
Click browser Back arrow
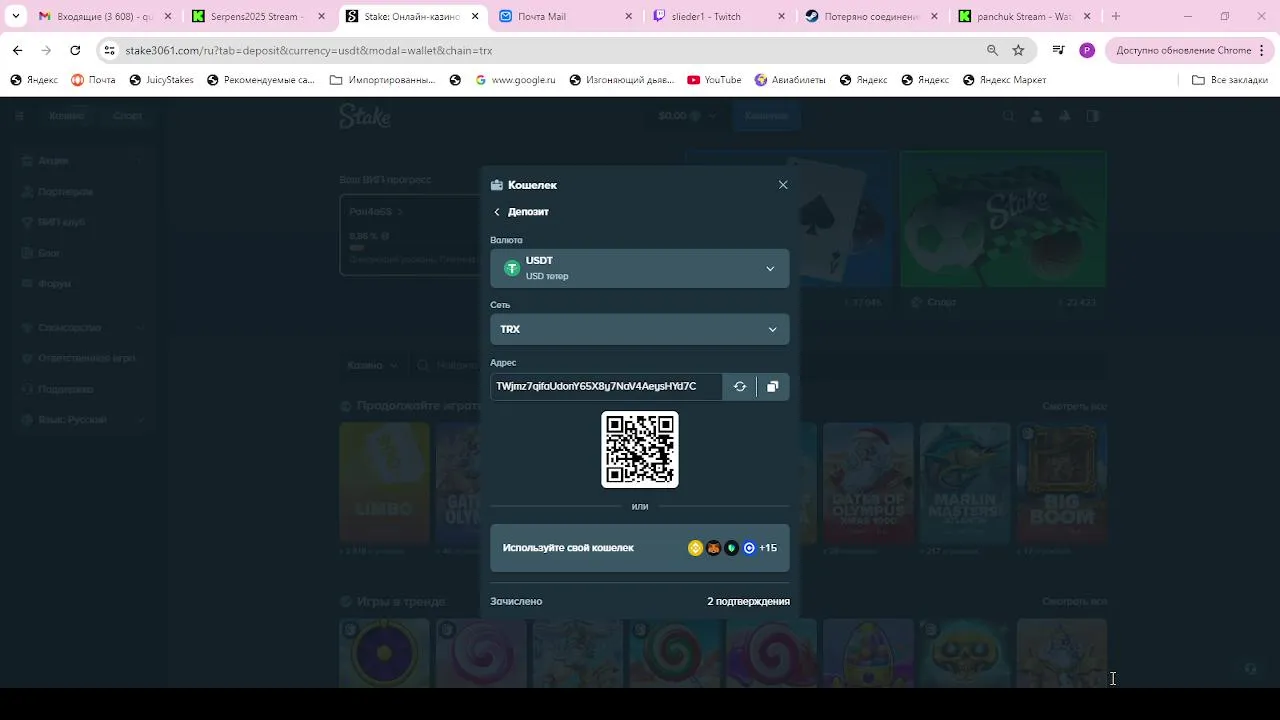coord(17,50)
